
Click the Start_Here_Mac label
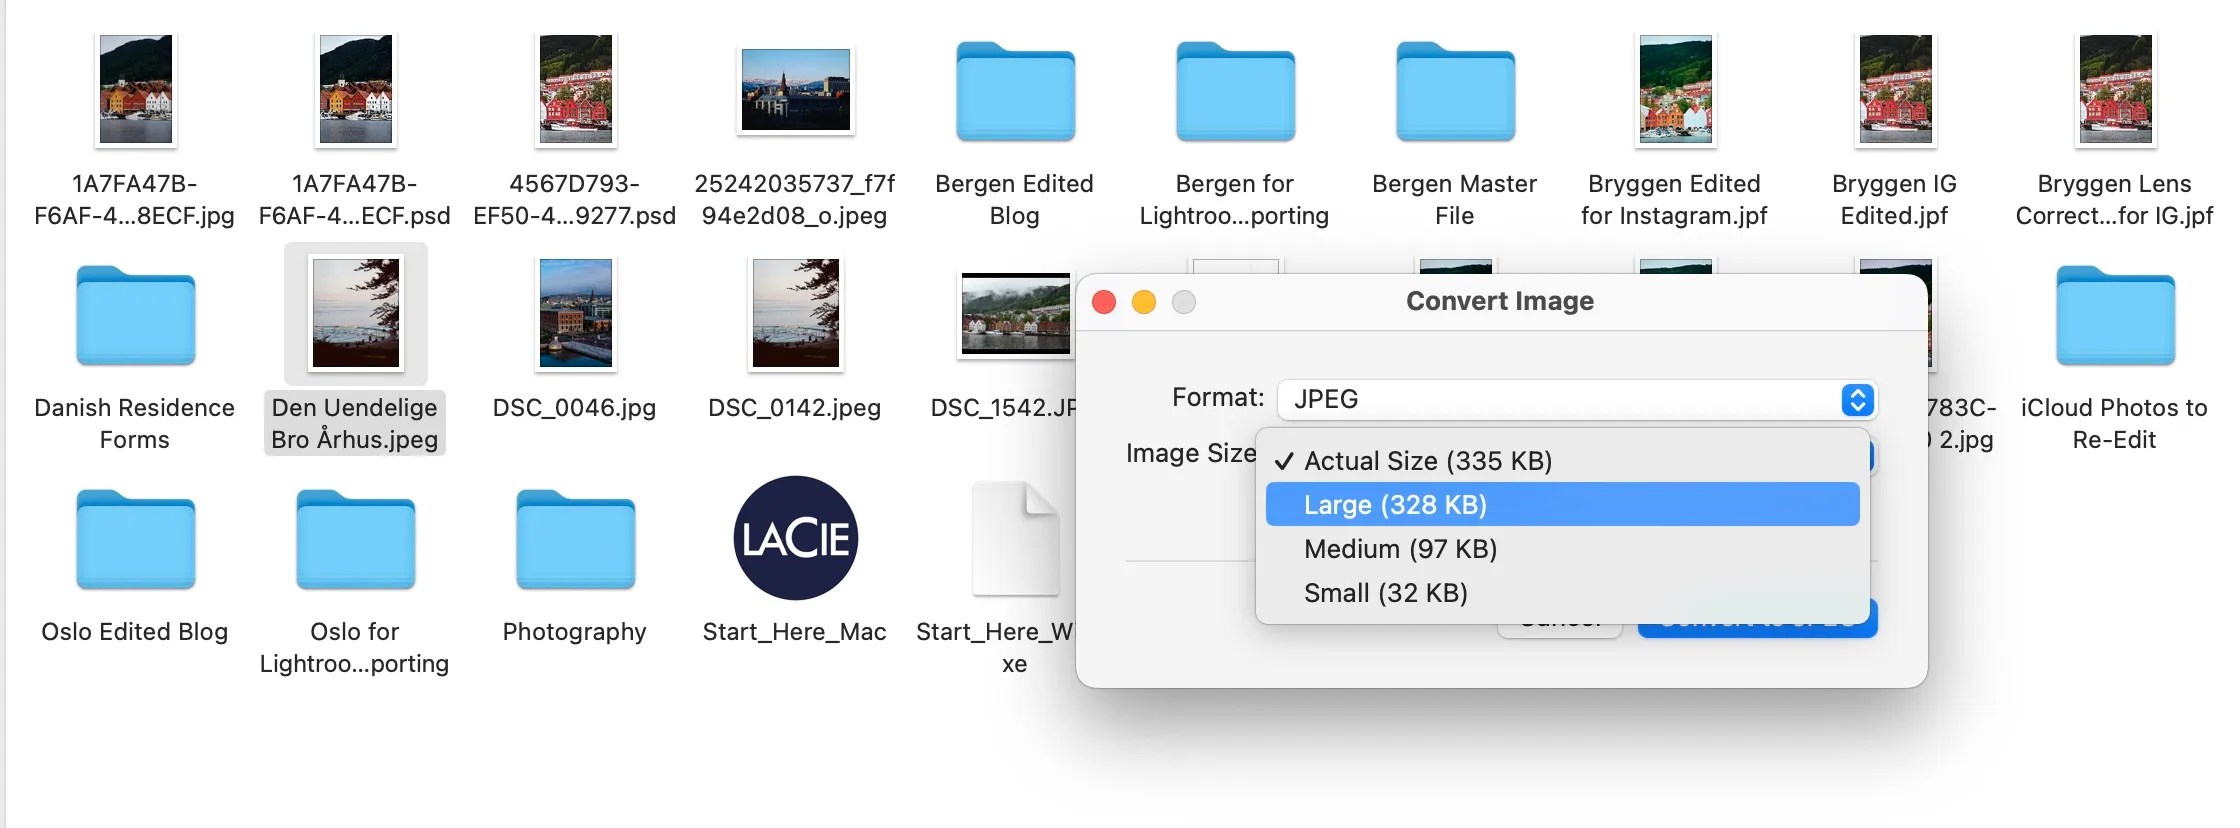[x=795, y=632]
